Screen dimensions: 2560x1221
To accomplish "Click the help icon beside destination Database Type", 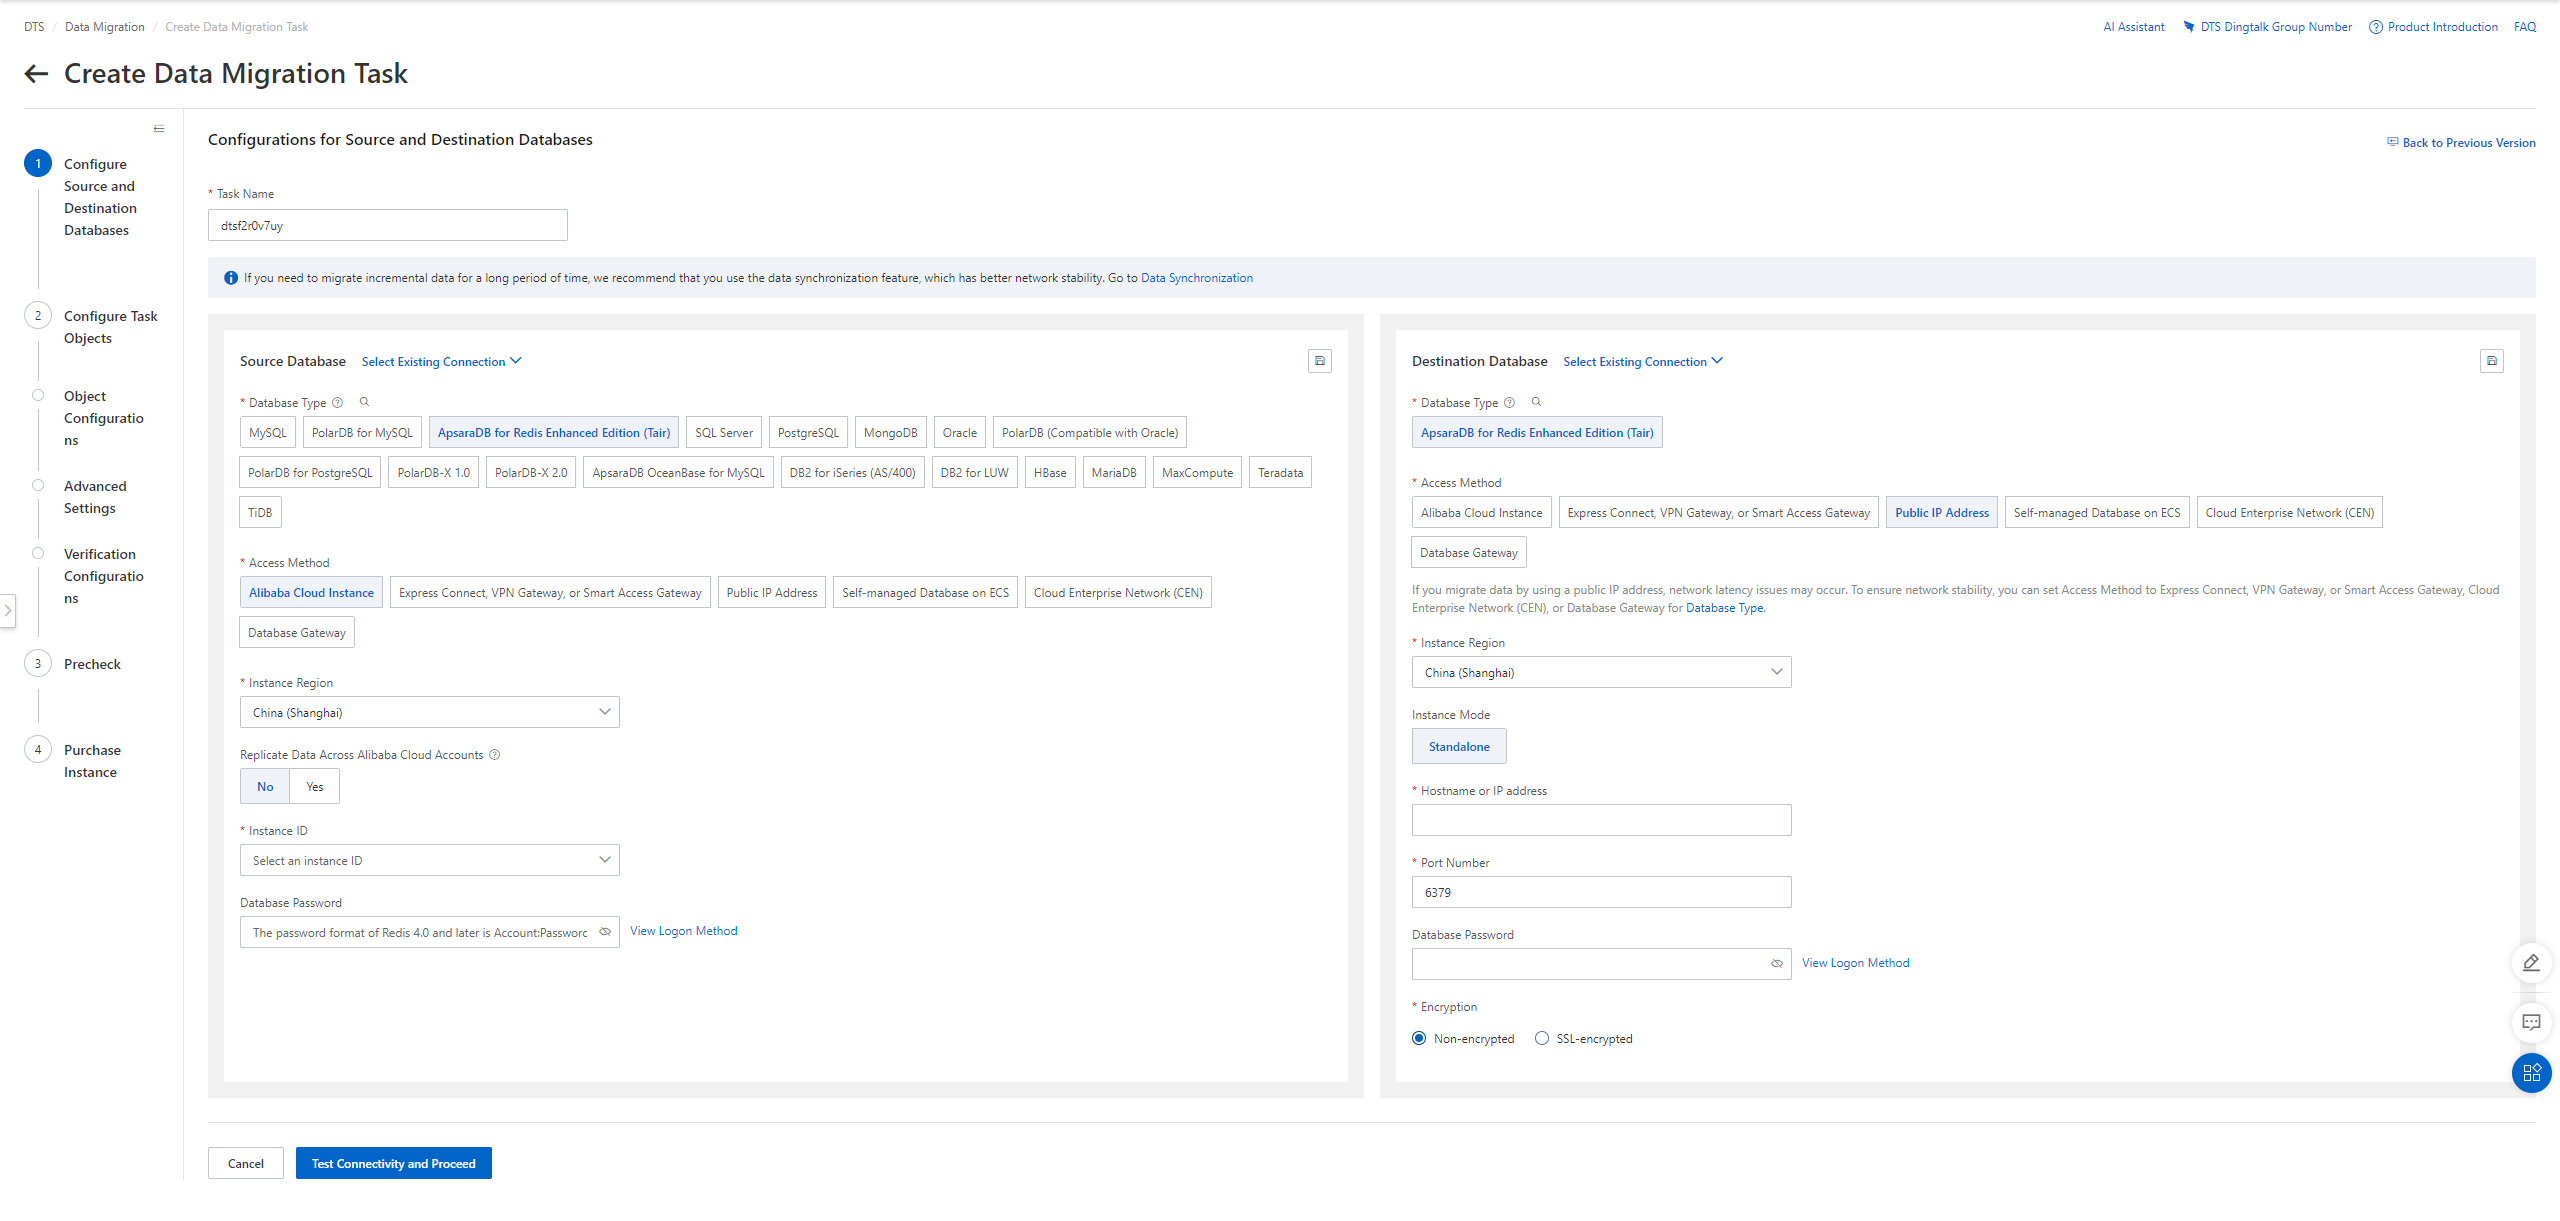I will (1509, 403).
